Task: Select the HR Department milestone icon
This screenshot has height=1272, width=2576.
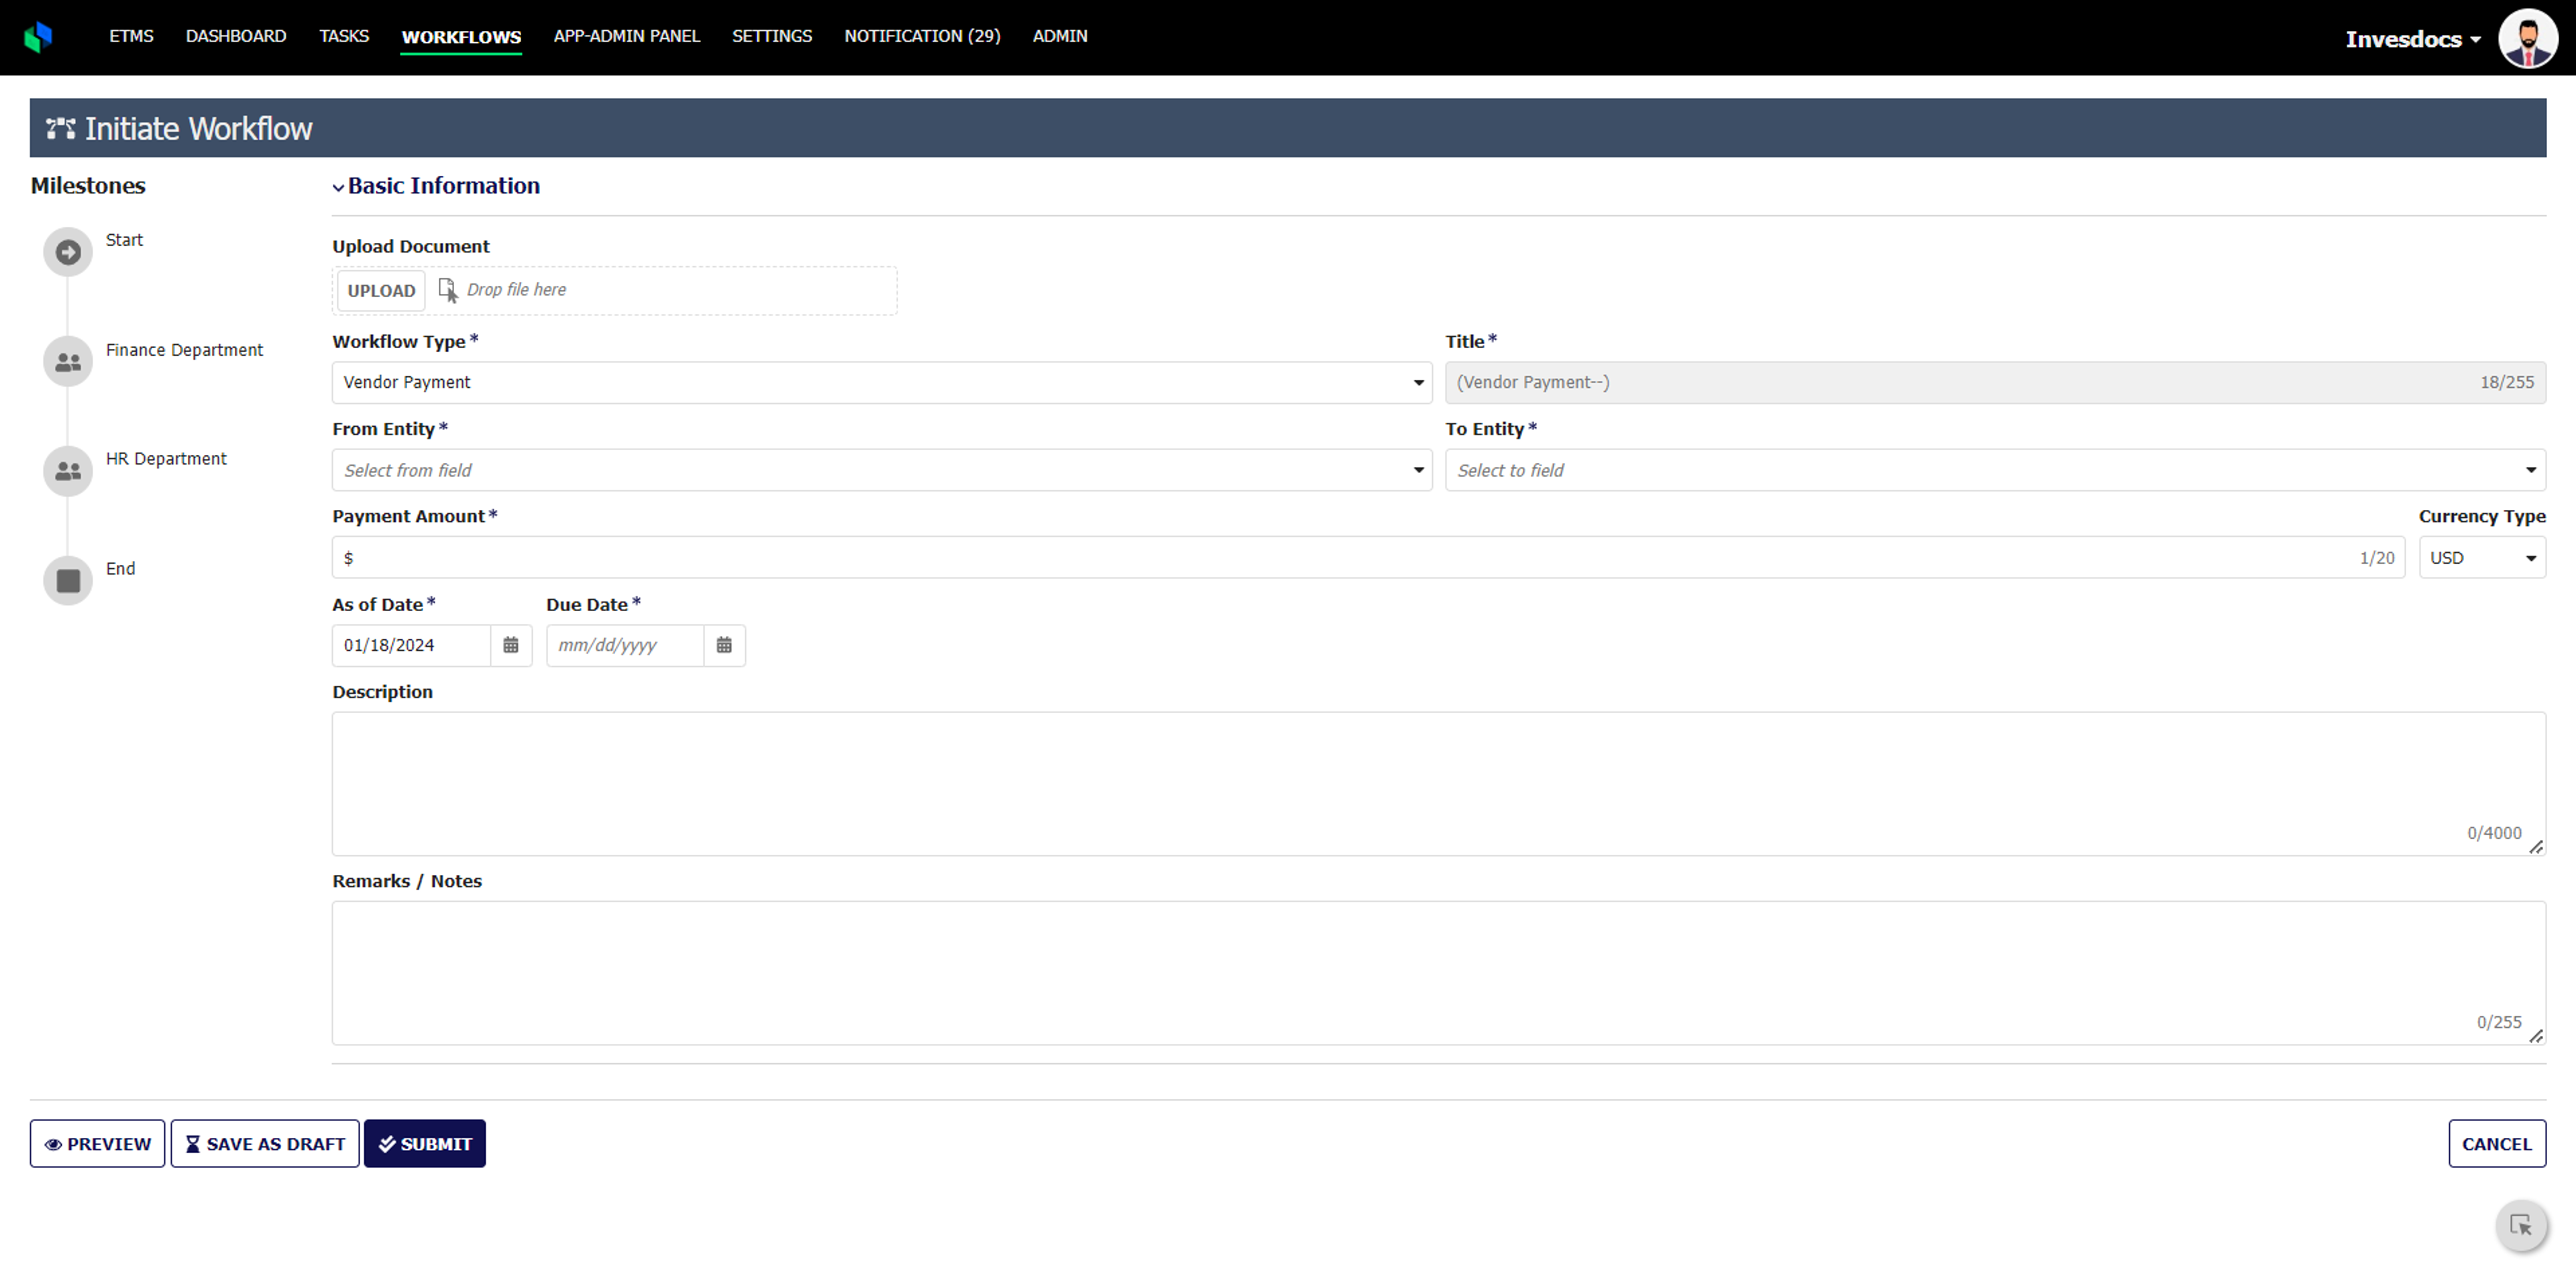Action: tap(68, 471)
